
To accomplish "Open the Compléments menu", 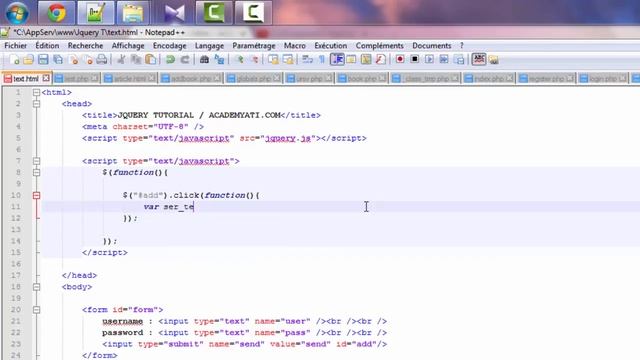I will (x=379, y=46).
